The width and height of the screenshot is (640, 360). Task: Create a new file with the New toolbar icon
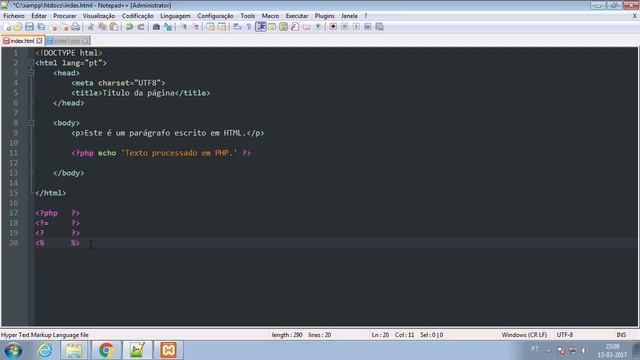coord(7,27)
